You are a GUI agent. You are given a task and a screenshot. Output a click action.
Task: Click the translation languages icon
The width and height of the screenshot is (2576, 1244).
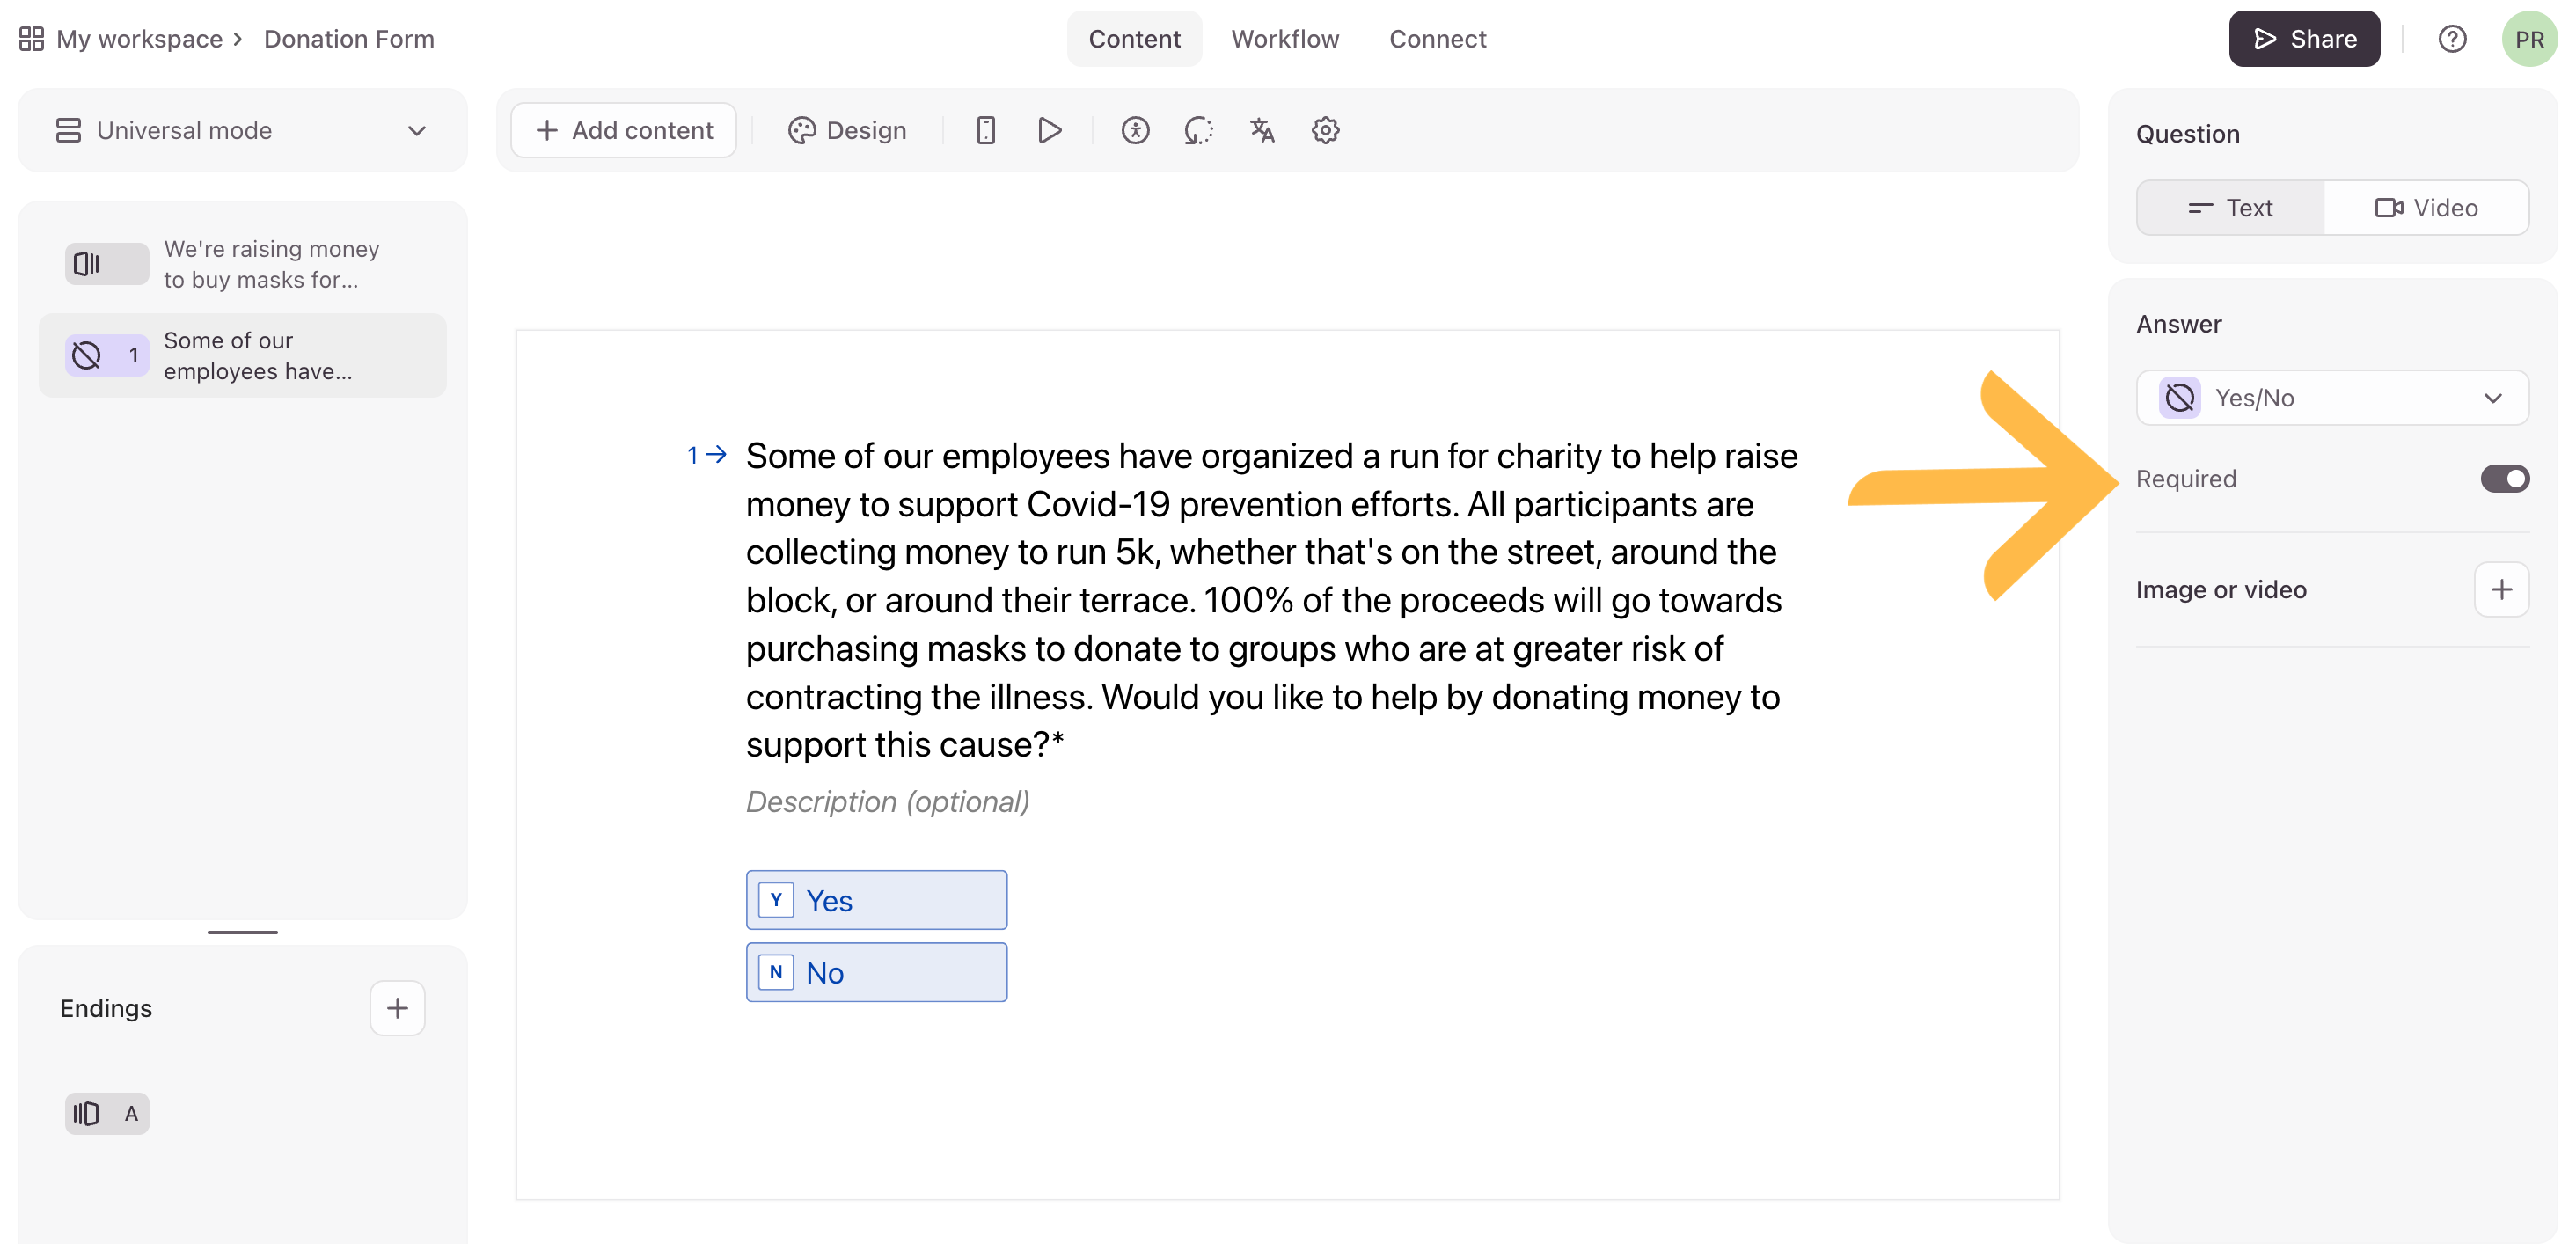pyautogui.click(x=1262, y=130)
